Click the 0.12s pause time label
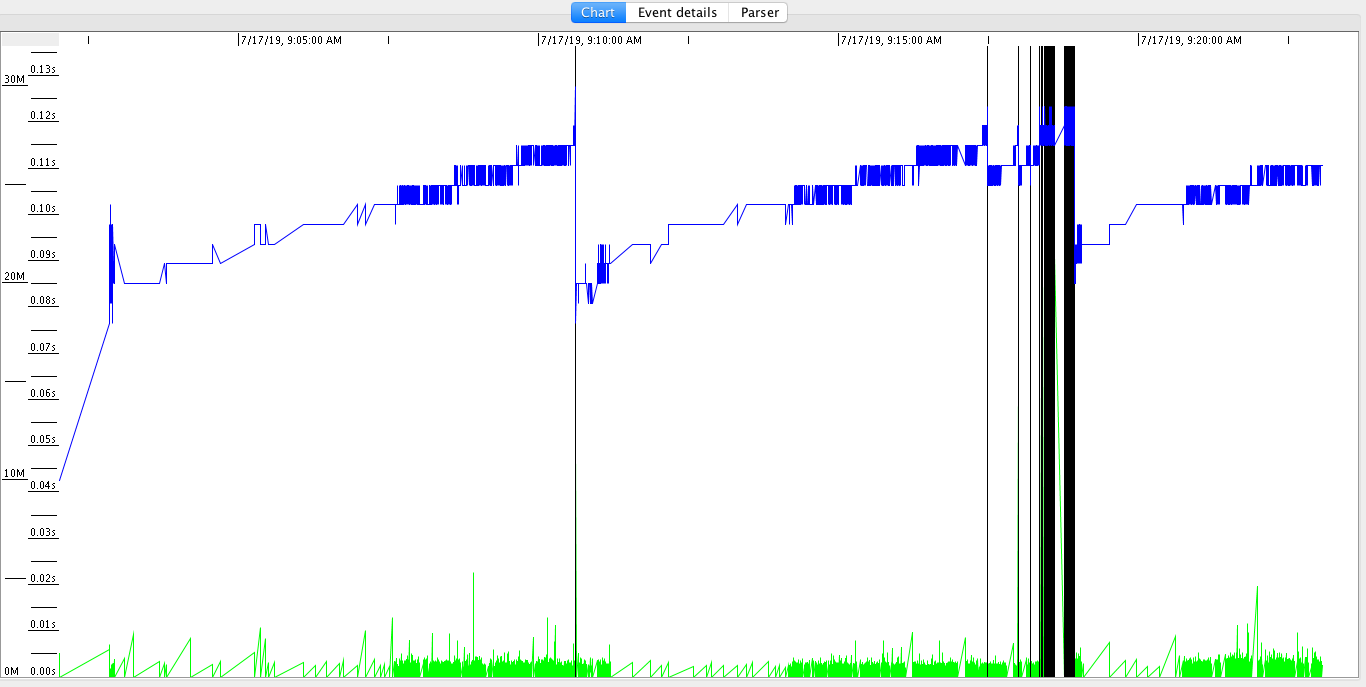Viewport: 1366px width, 687px height. pos(43,115)
